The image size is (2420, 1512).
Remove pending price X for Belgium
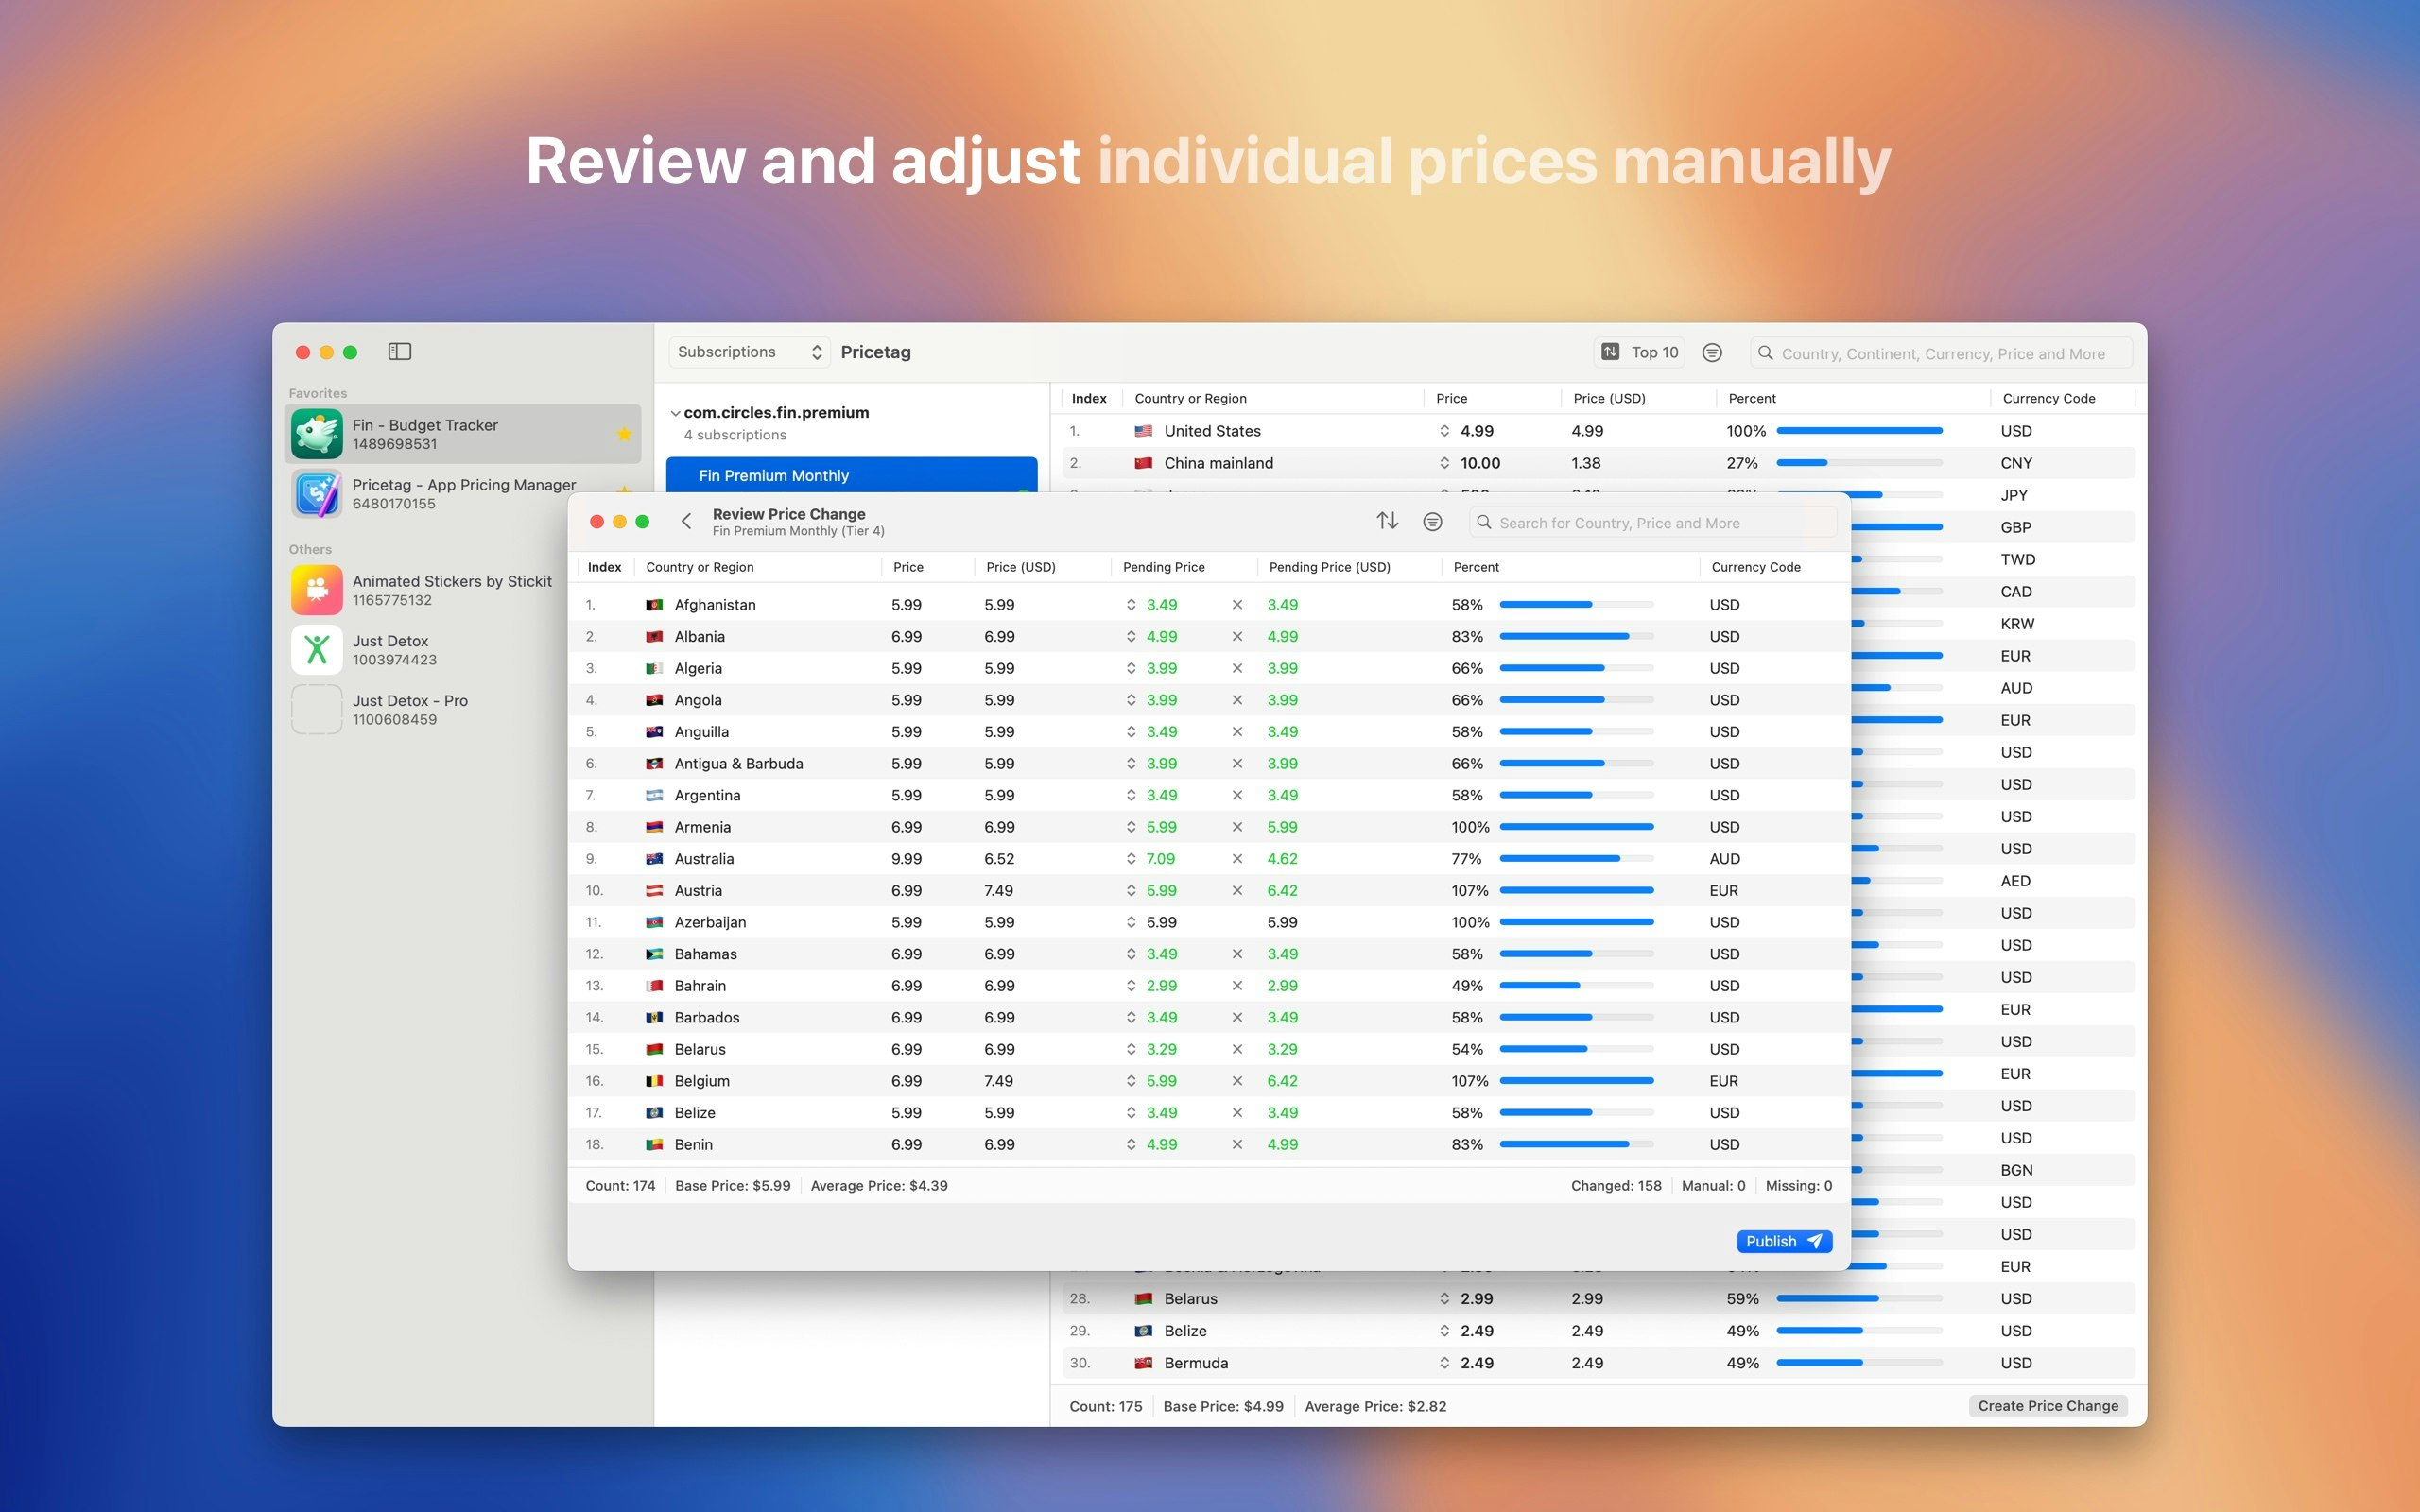(x=1237, y=1081)
